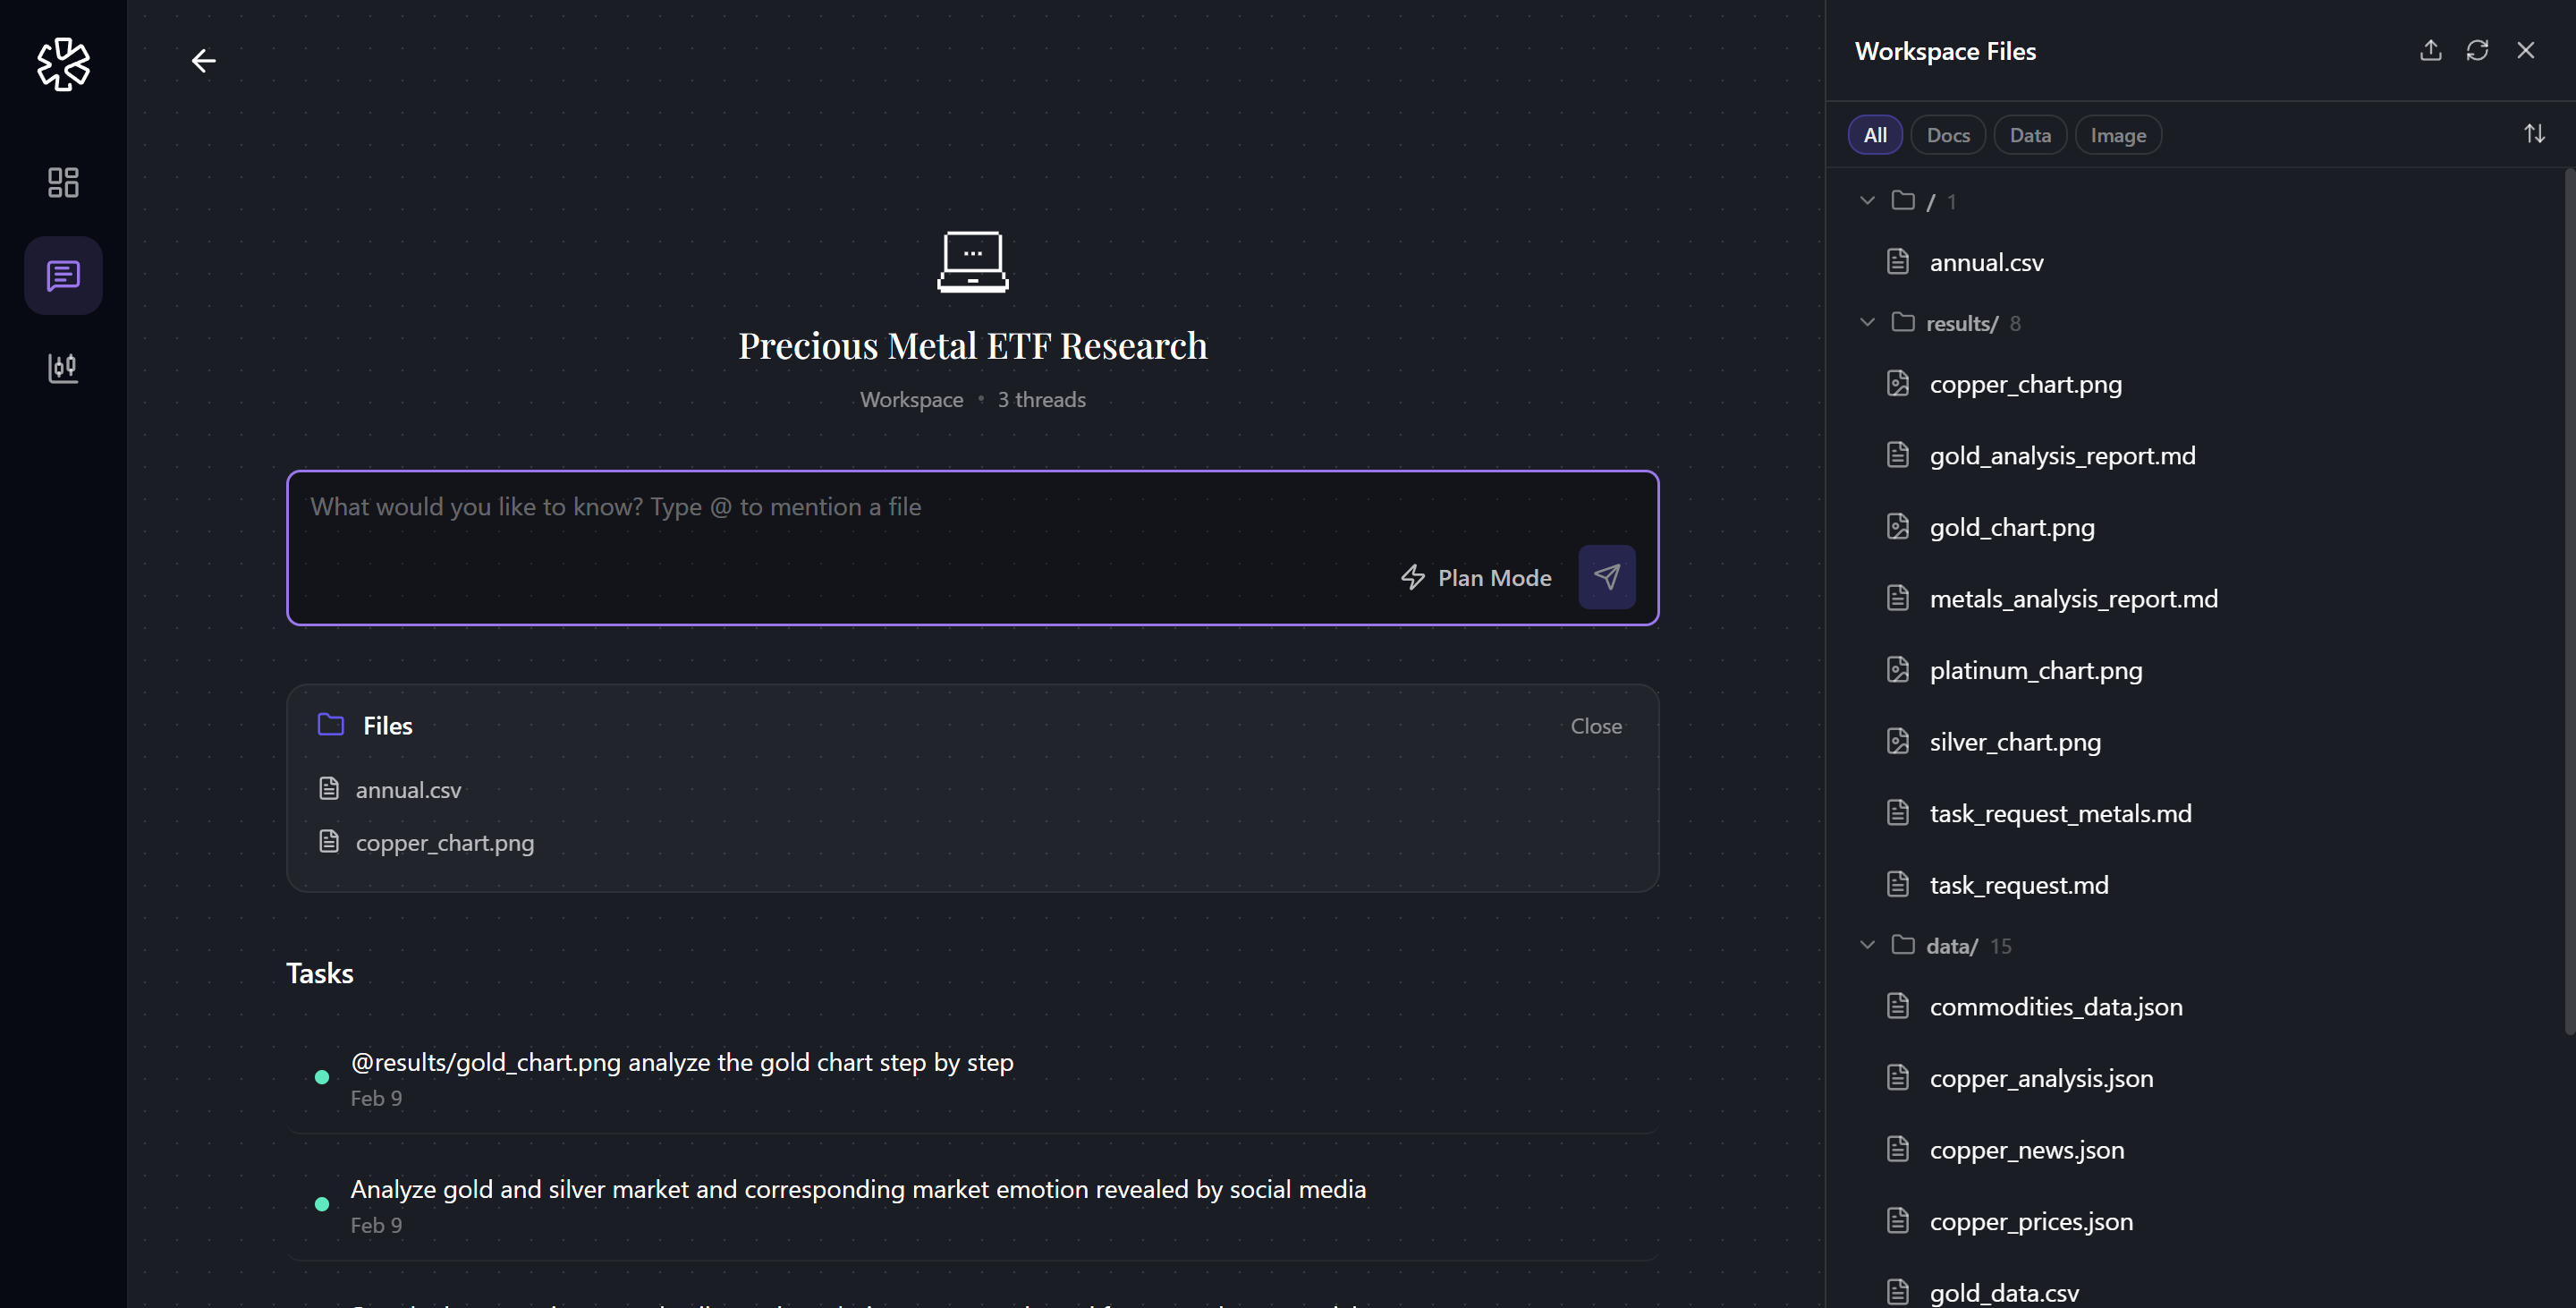
Task: Collapse the data/ folder
Action: (x=1866, y=945)
